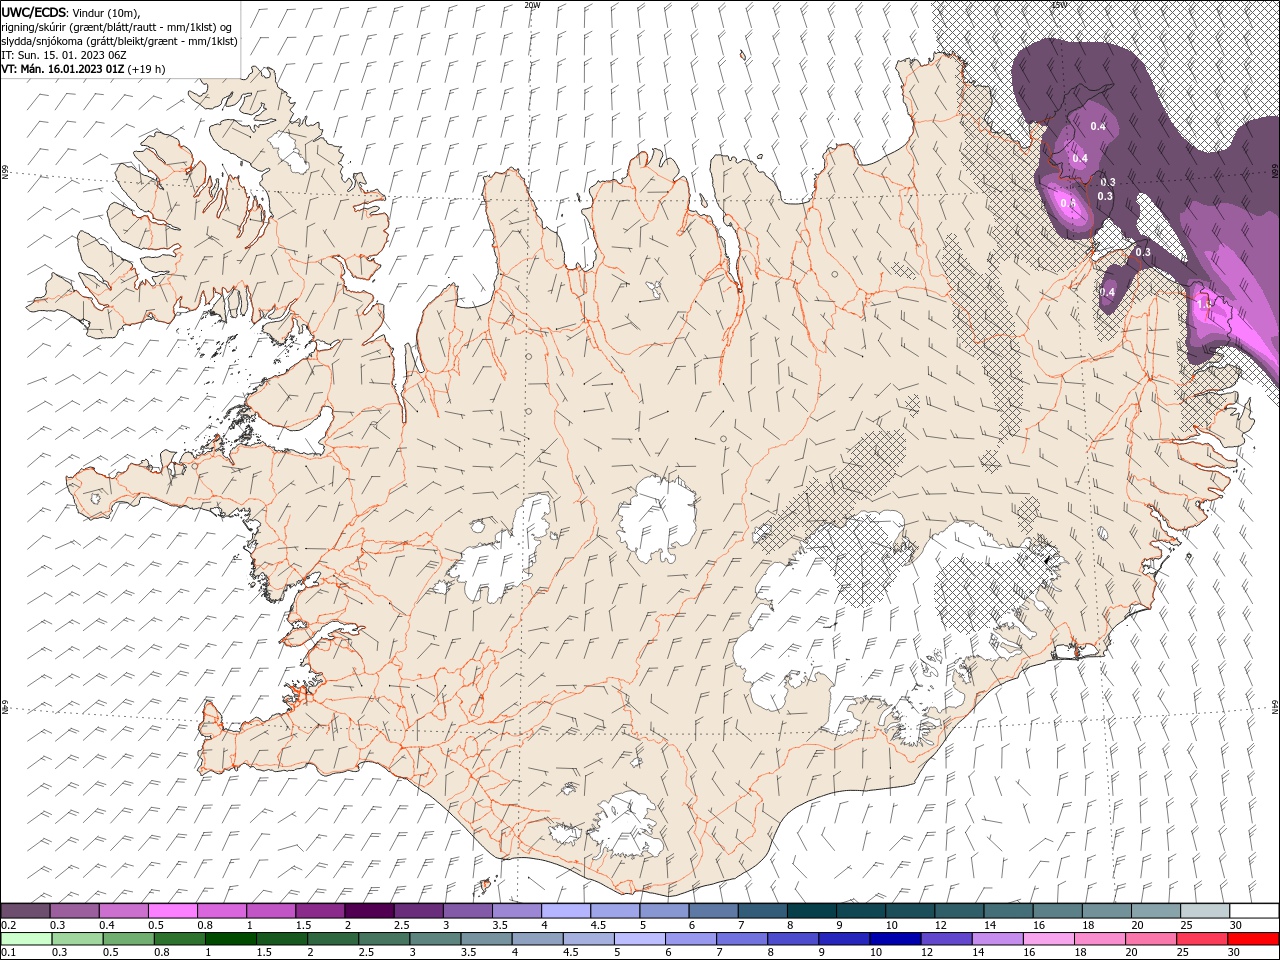Click the '(+19 h)' forecast offset text
The width and height of the screenshot is (1280, 960).
(x=146, y=69)
